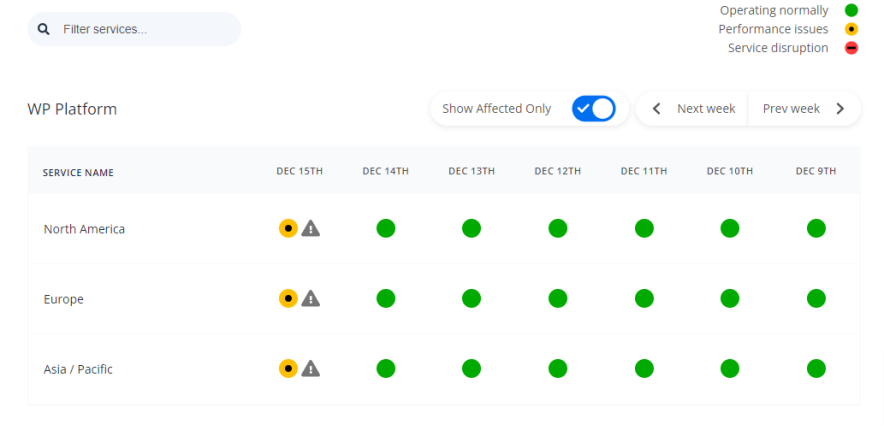This screenshot has width=884, height=442.
Task: Click North America green status for Dec 14th
Action: (x=386, y=228)
